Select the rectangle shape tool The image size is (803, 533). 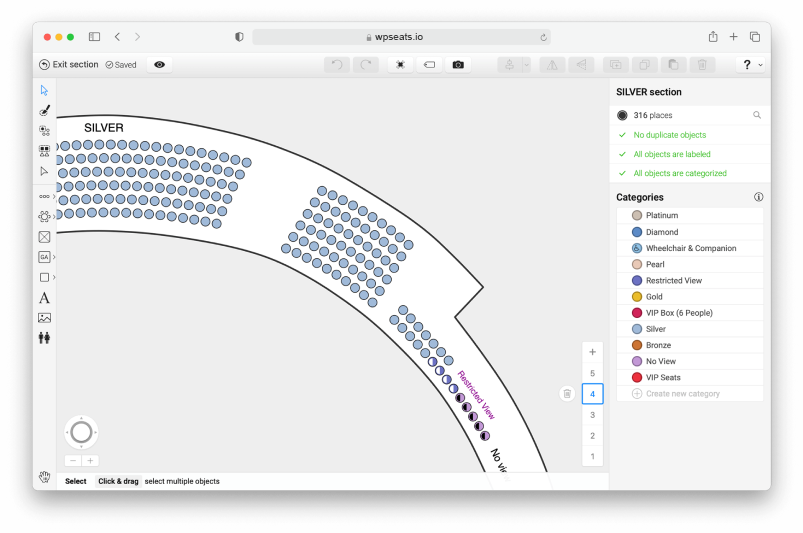click(44, 277)
